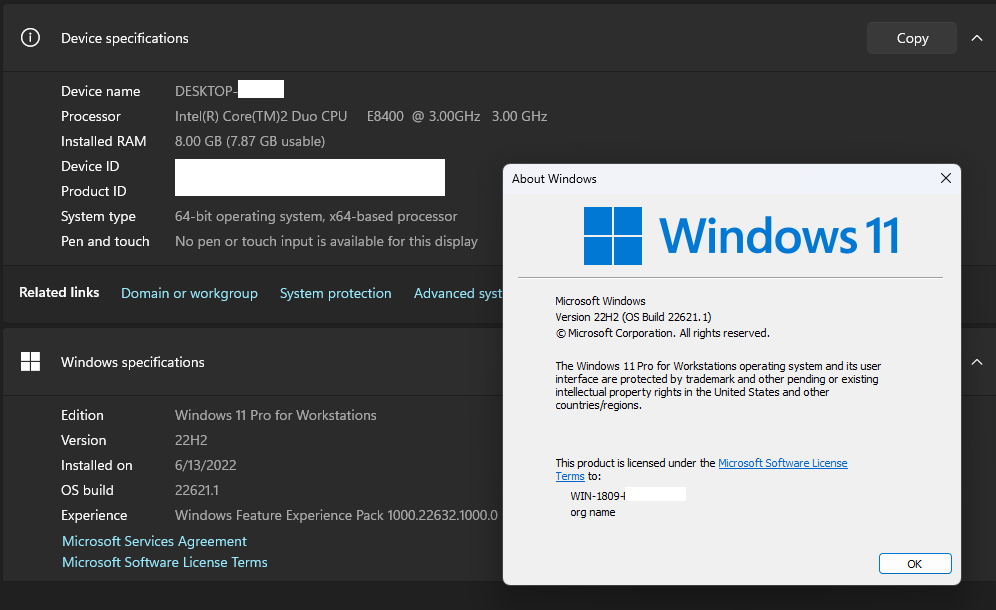Screen dimensions: 996x610
Task: Click the Device ID label
Action: click(90, 166)
